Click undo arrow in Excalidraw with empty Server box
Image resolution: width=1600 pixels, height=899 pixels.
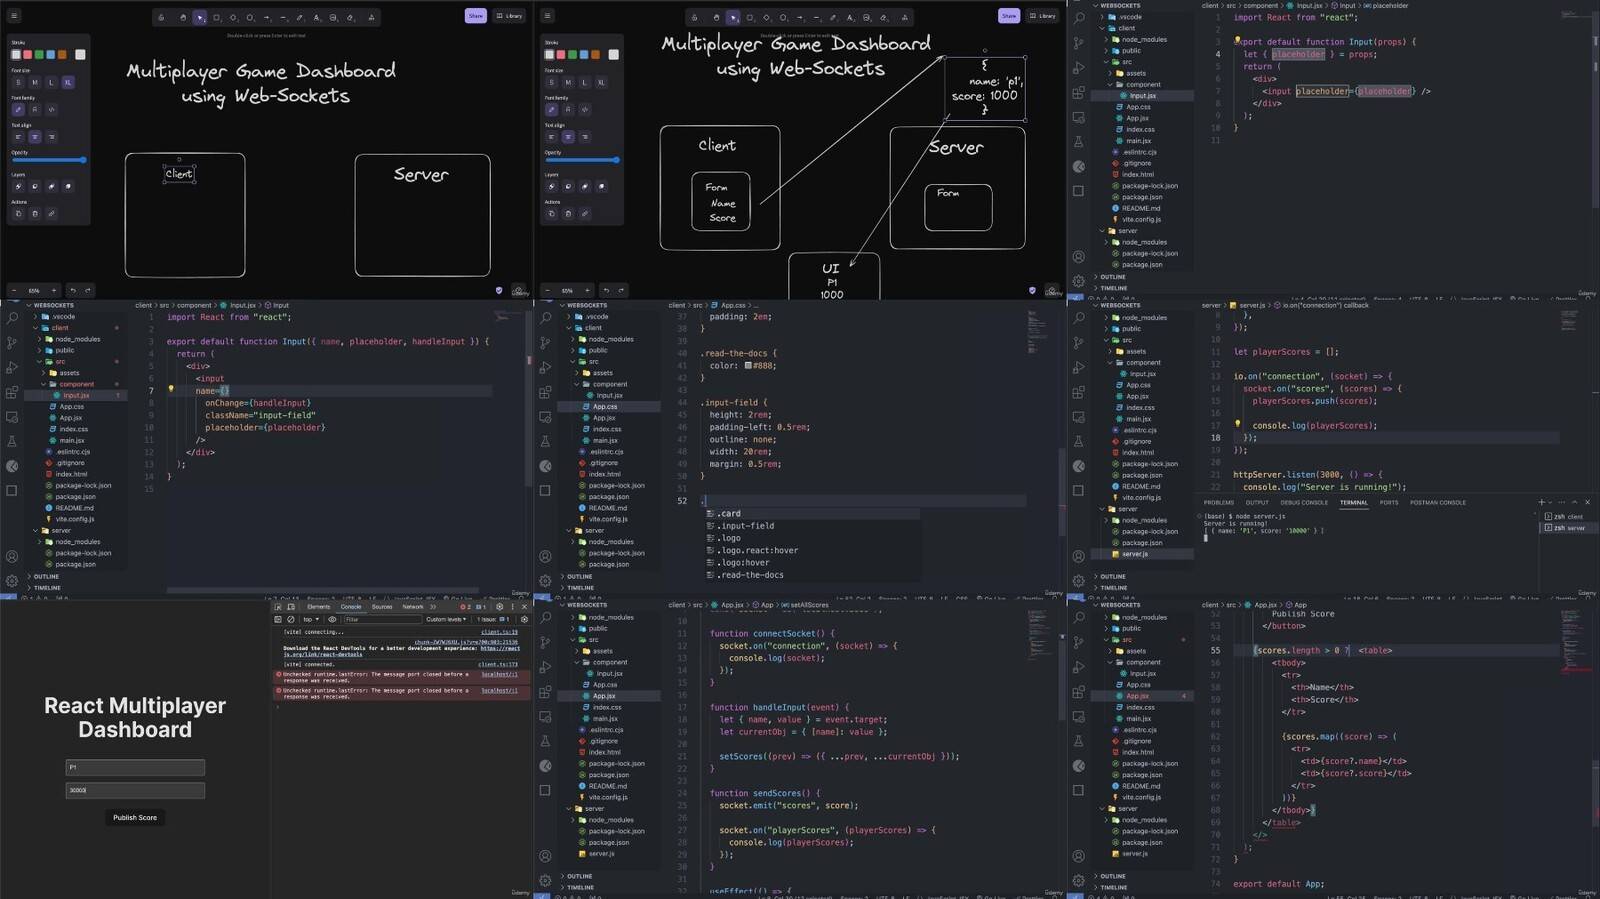click(x=72, y=290)
